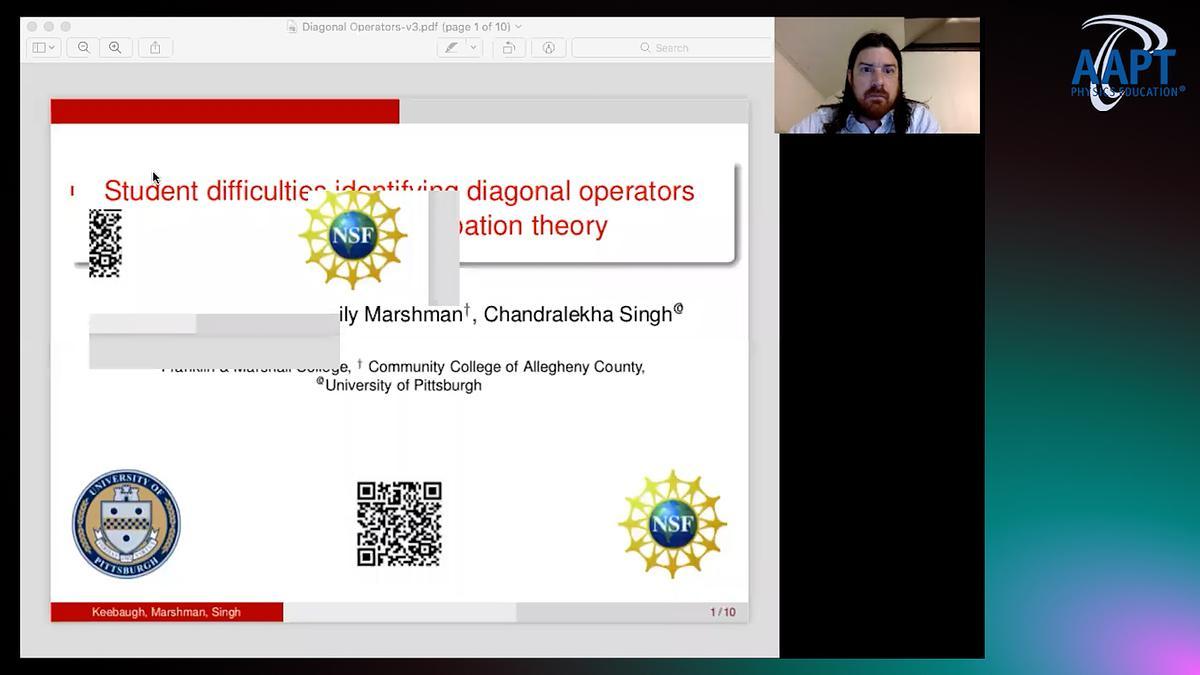Expand the highlight color dropdown arrow
The width and height of the screenshot is (1200, 675).
click(x=474, y=47)
